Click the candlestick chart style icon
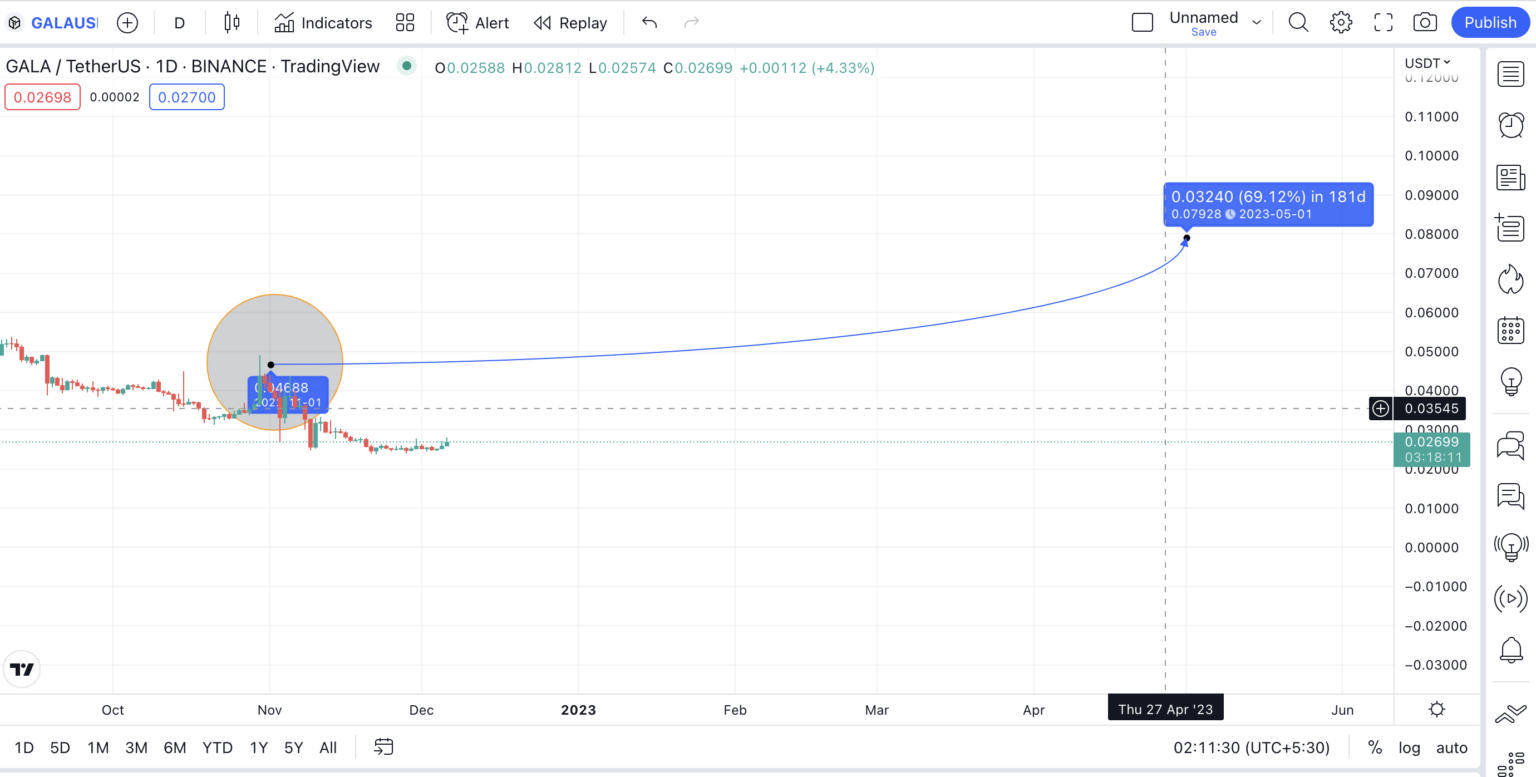The width and height of the screenshot is (1536, 777). click(x=232, y=22)
